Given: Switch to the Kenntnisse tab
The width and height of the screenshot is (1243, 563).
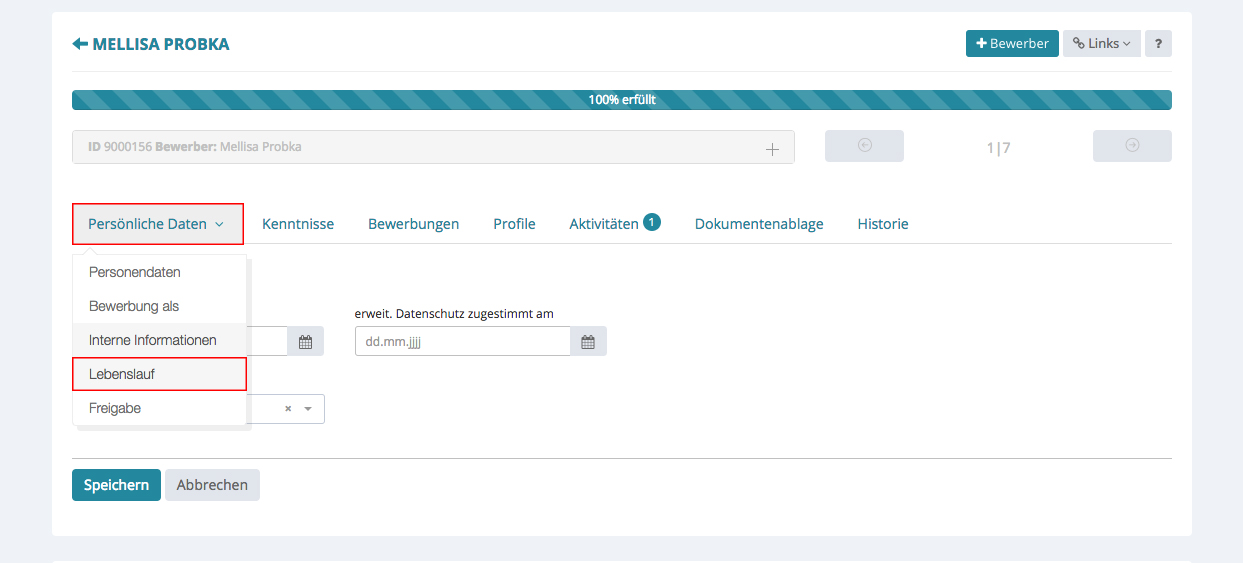Looking at the screenshot, I should [x=298, y=224].
